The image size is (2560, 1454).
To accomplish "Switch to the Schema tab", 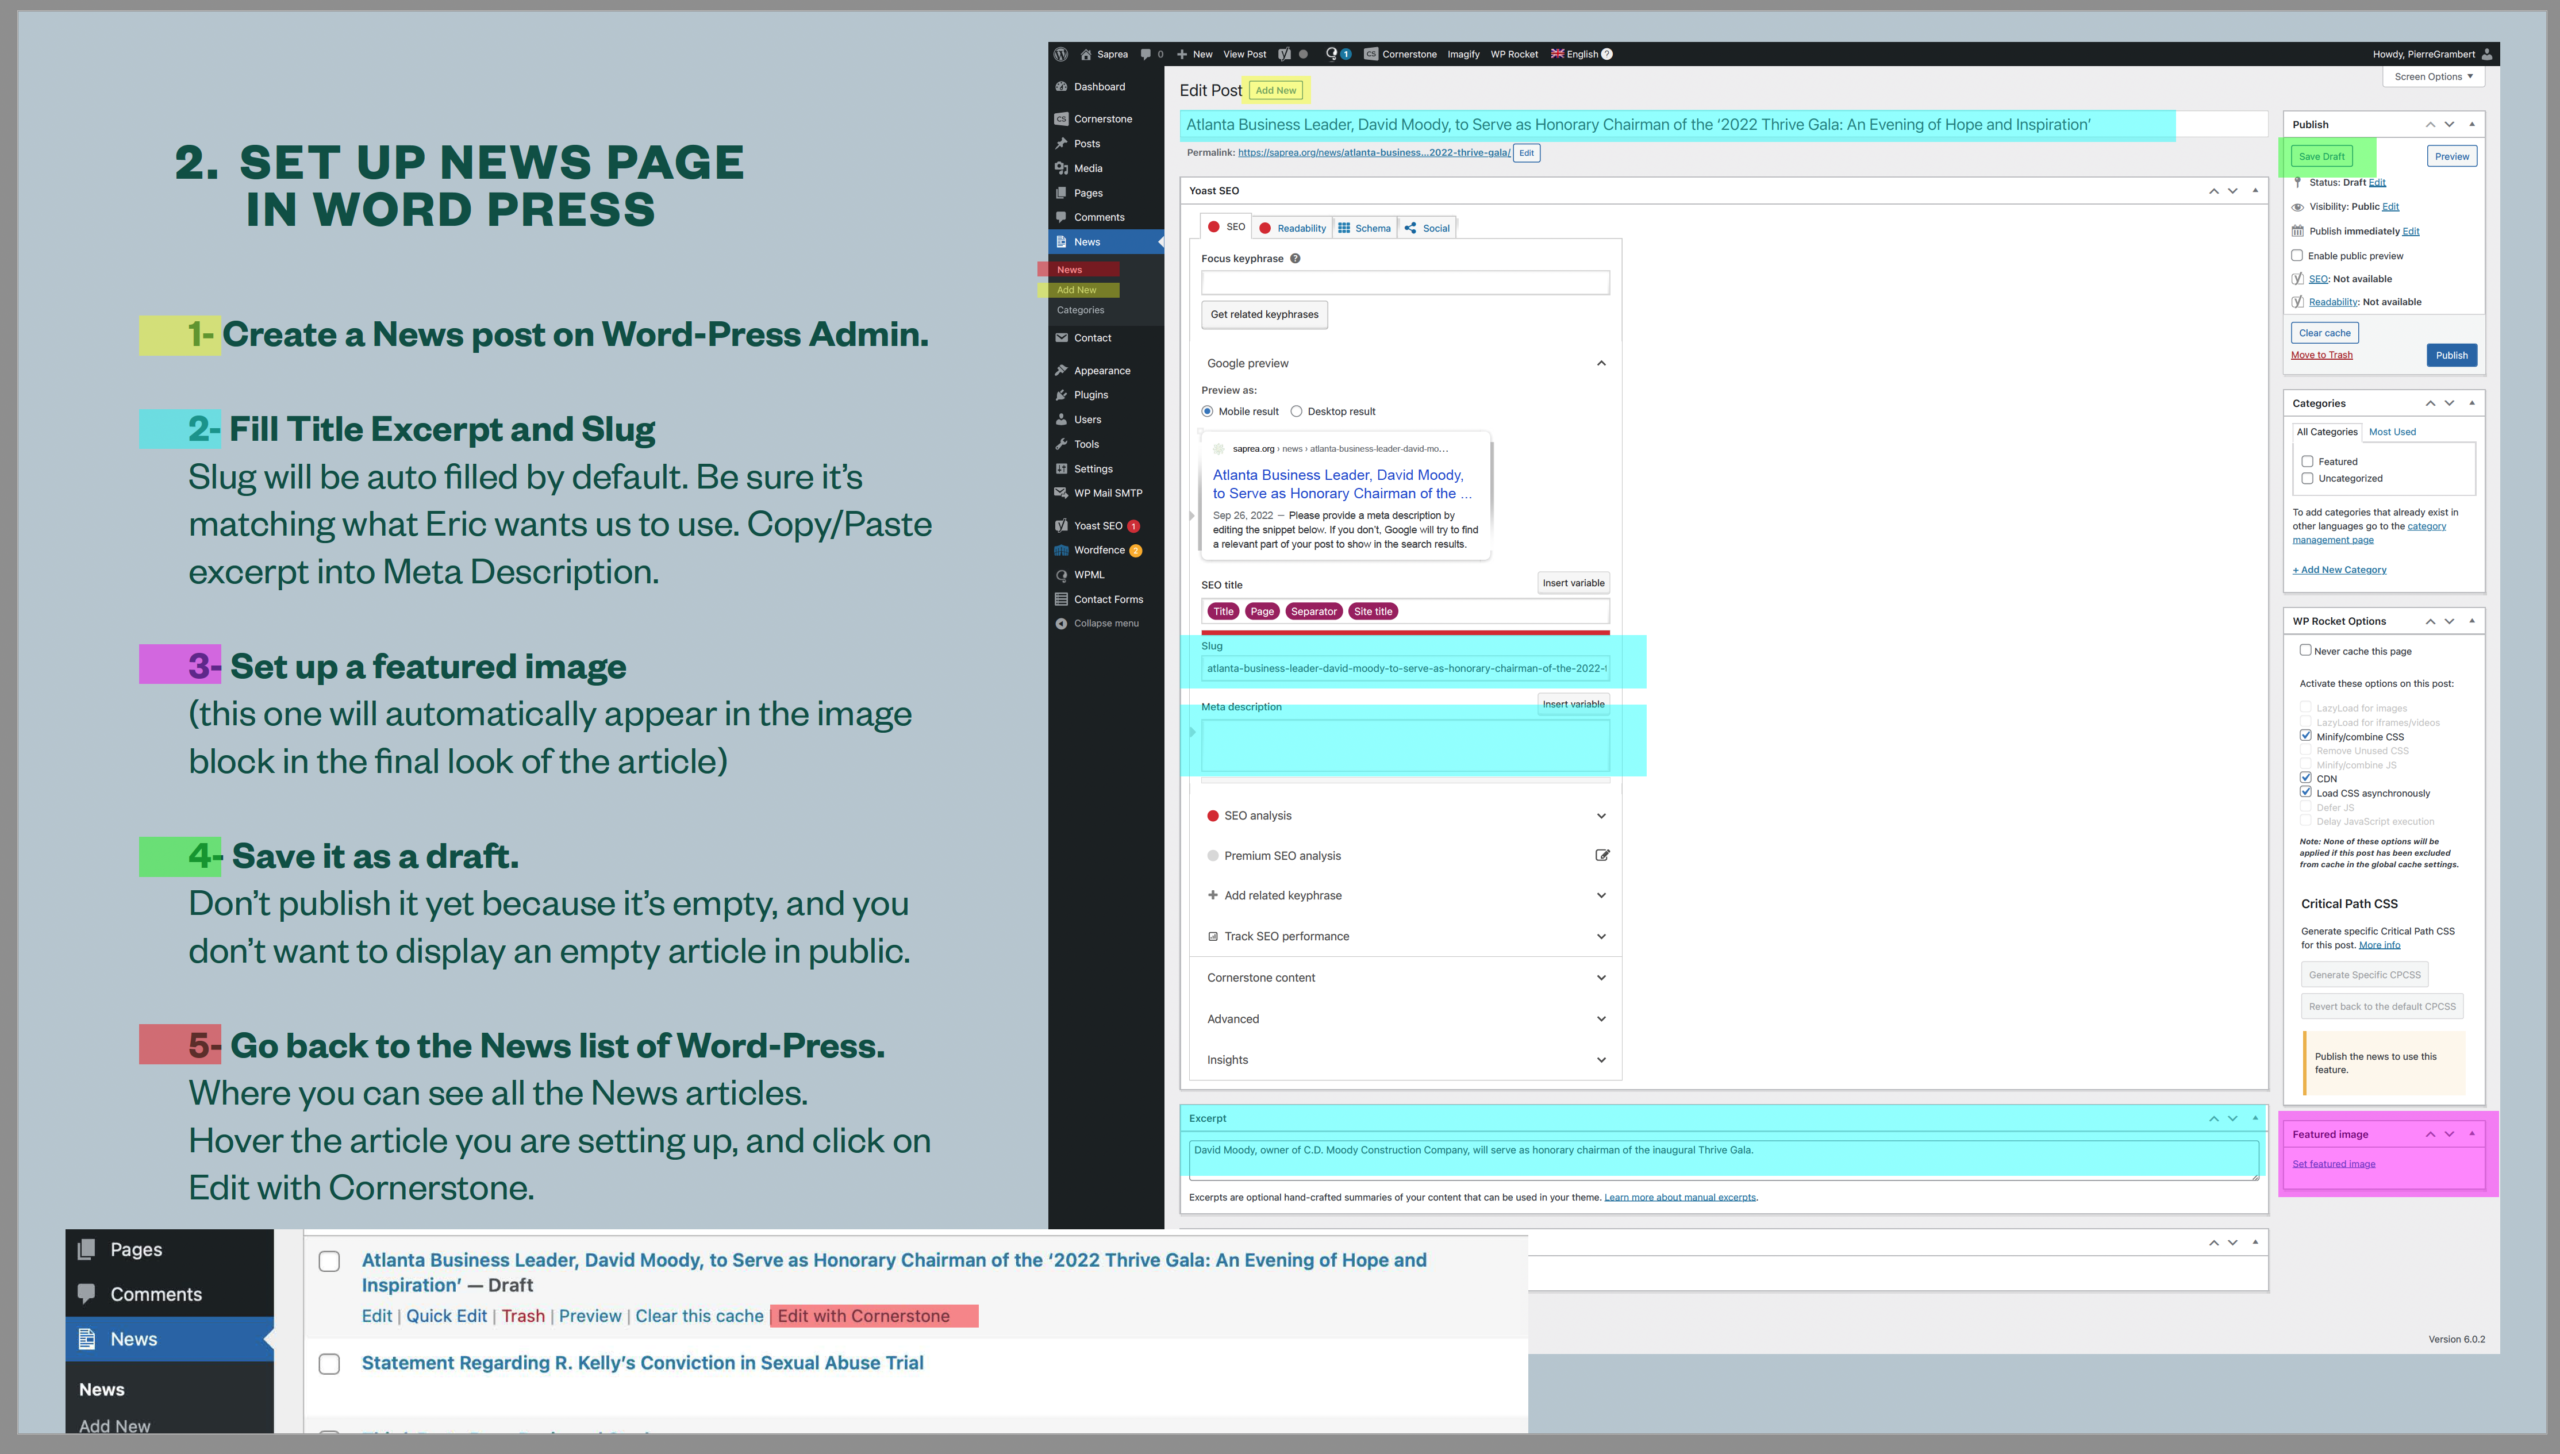I will pos(1365,228).
